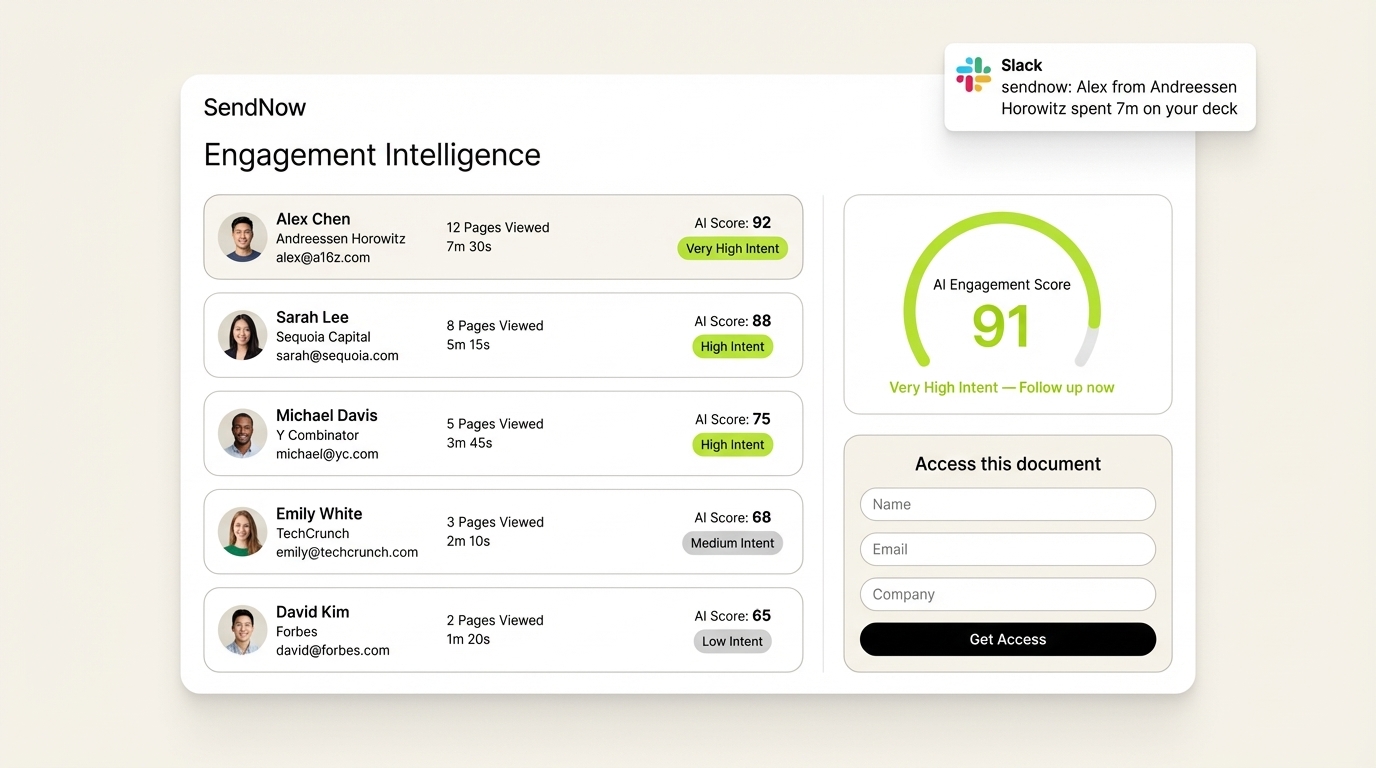Open Sarah Lee's engagement row

click(503, 335)
